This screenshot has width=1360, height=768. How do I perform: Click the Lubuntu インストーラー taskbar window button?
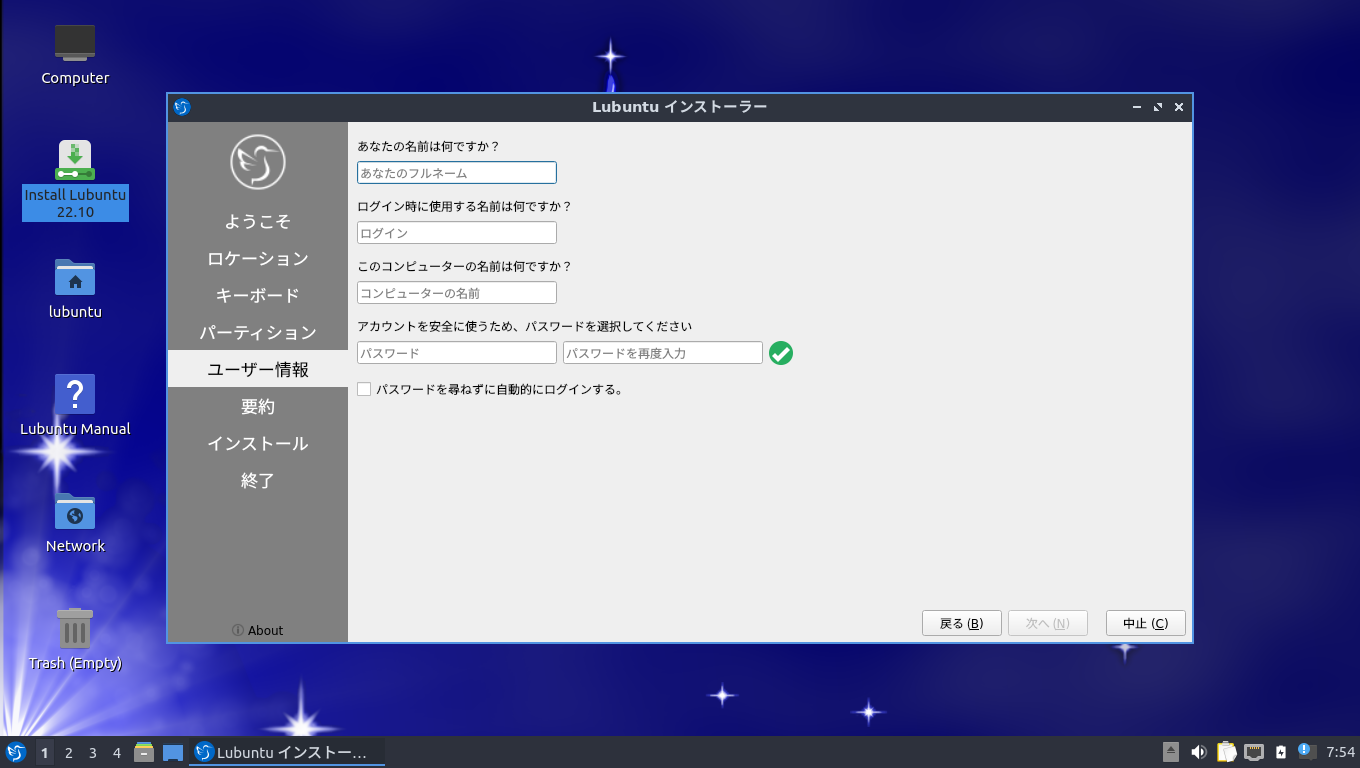(x=287, y=752)
